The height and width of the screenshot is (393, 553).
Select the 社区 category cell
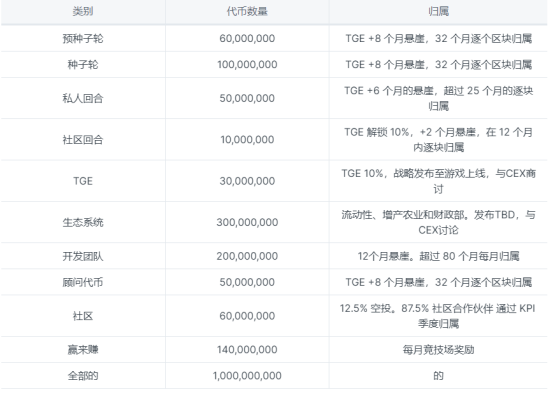click(83, 316)
